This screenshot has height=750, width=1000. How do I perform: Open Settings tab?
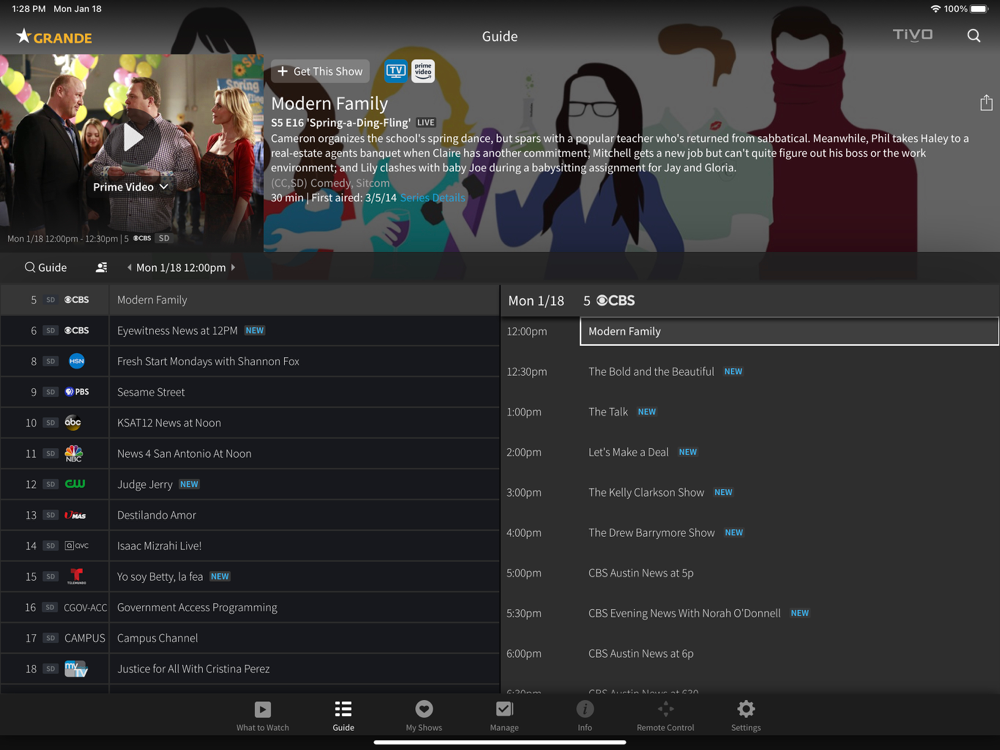pos(746,716)
